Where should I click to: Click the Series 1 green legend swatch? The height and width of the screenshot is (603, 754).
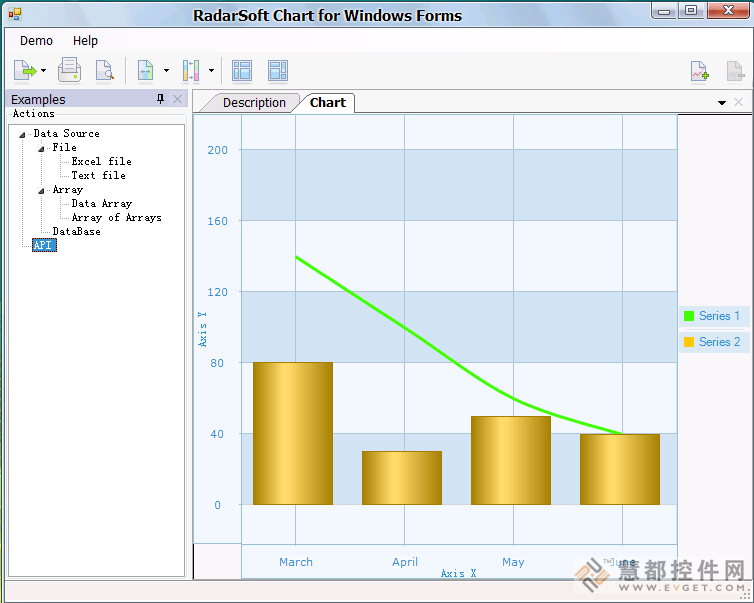[689, 316]
